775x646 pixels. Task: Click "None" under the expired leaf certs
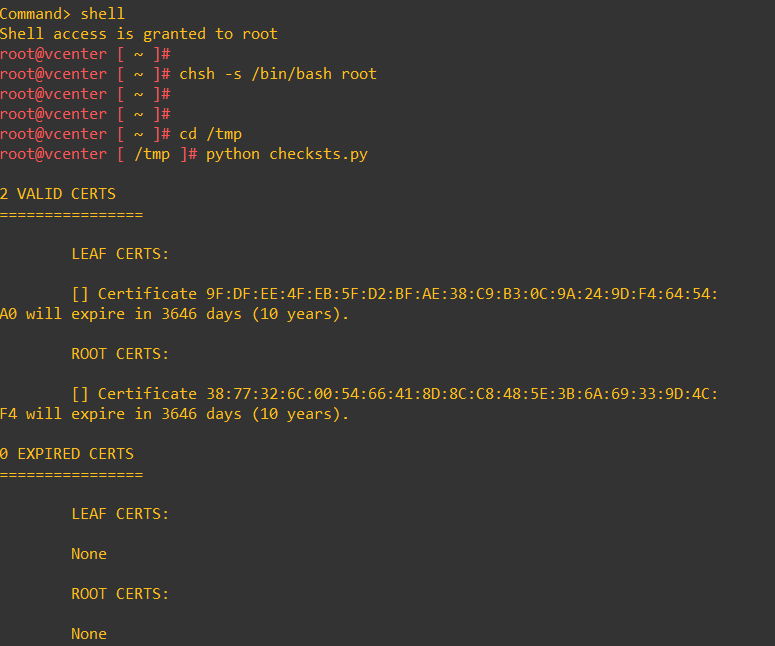[x=89, y=554]
